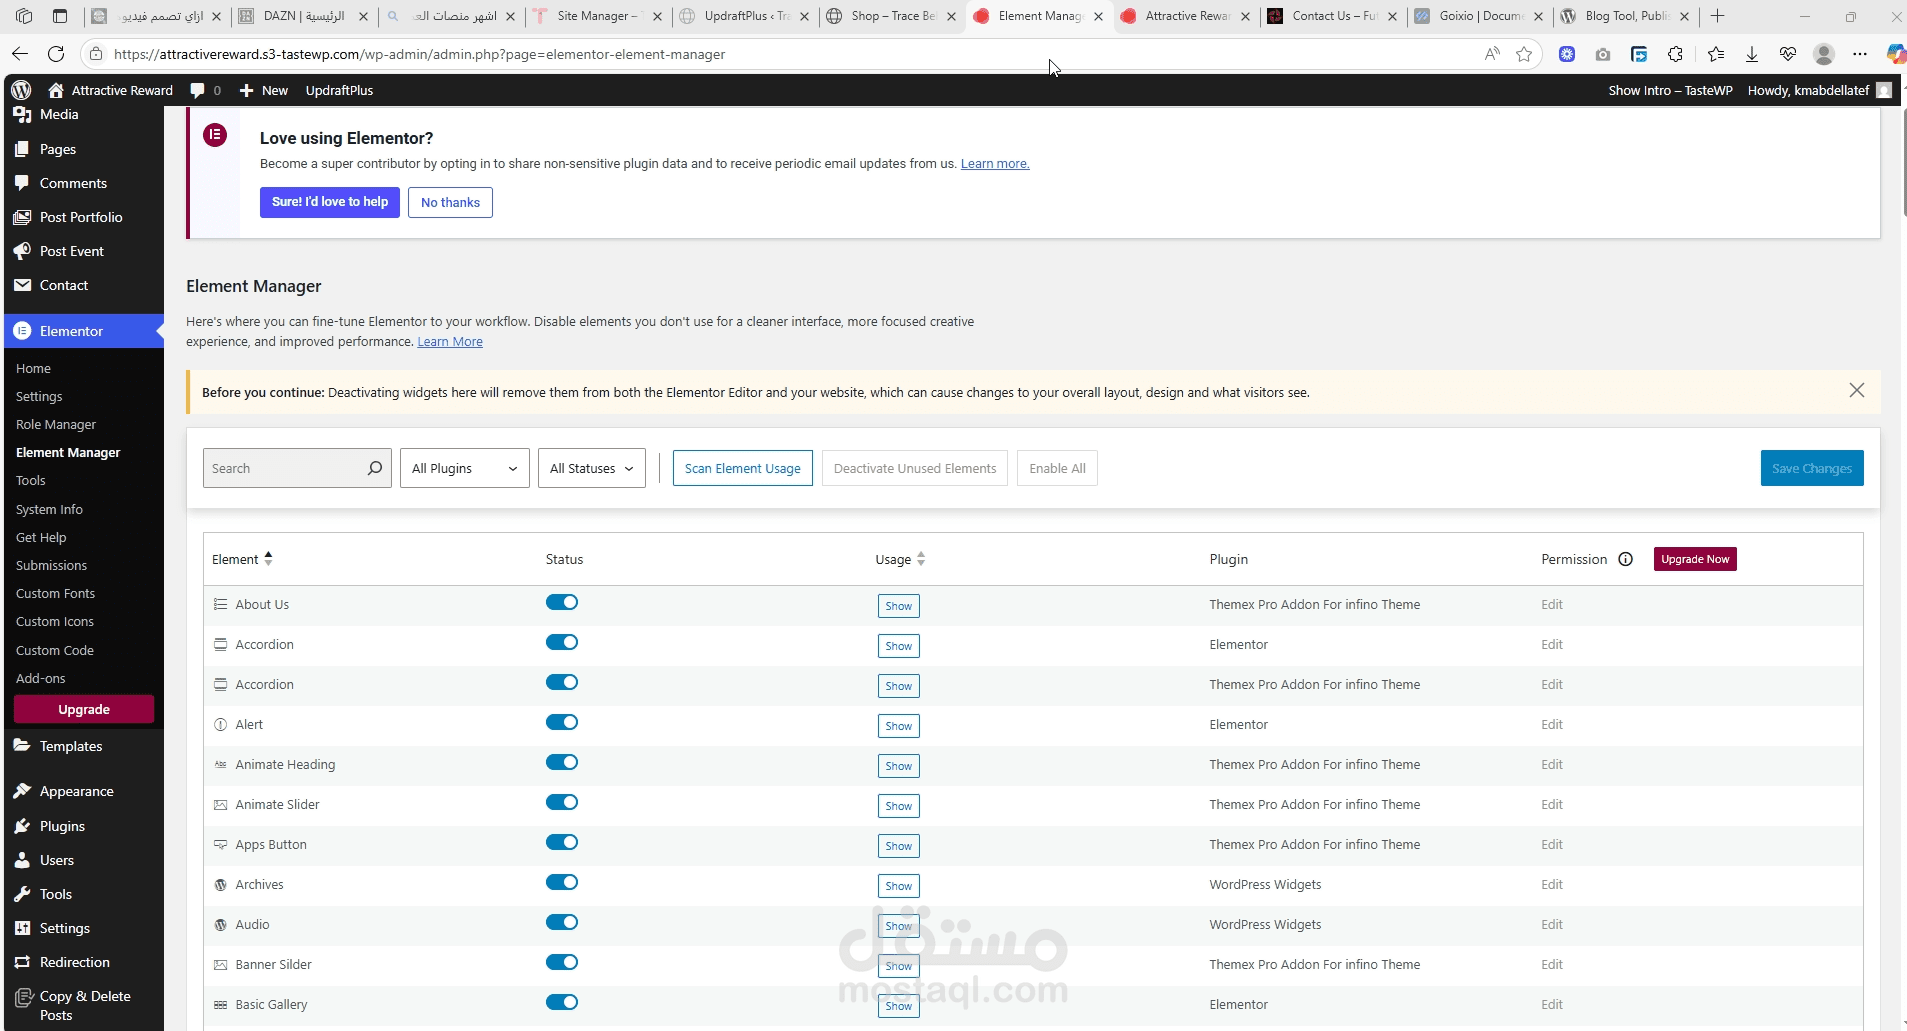Sort by Element column arrows

pyautogui.click(x=268, y=559)
